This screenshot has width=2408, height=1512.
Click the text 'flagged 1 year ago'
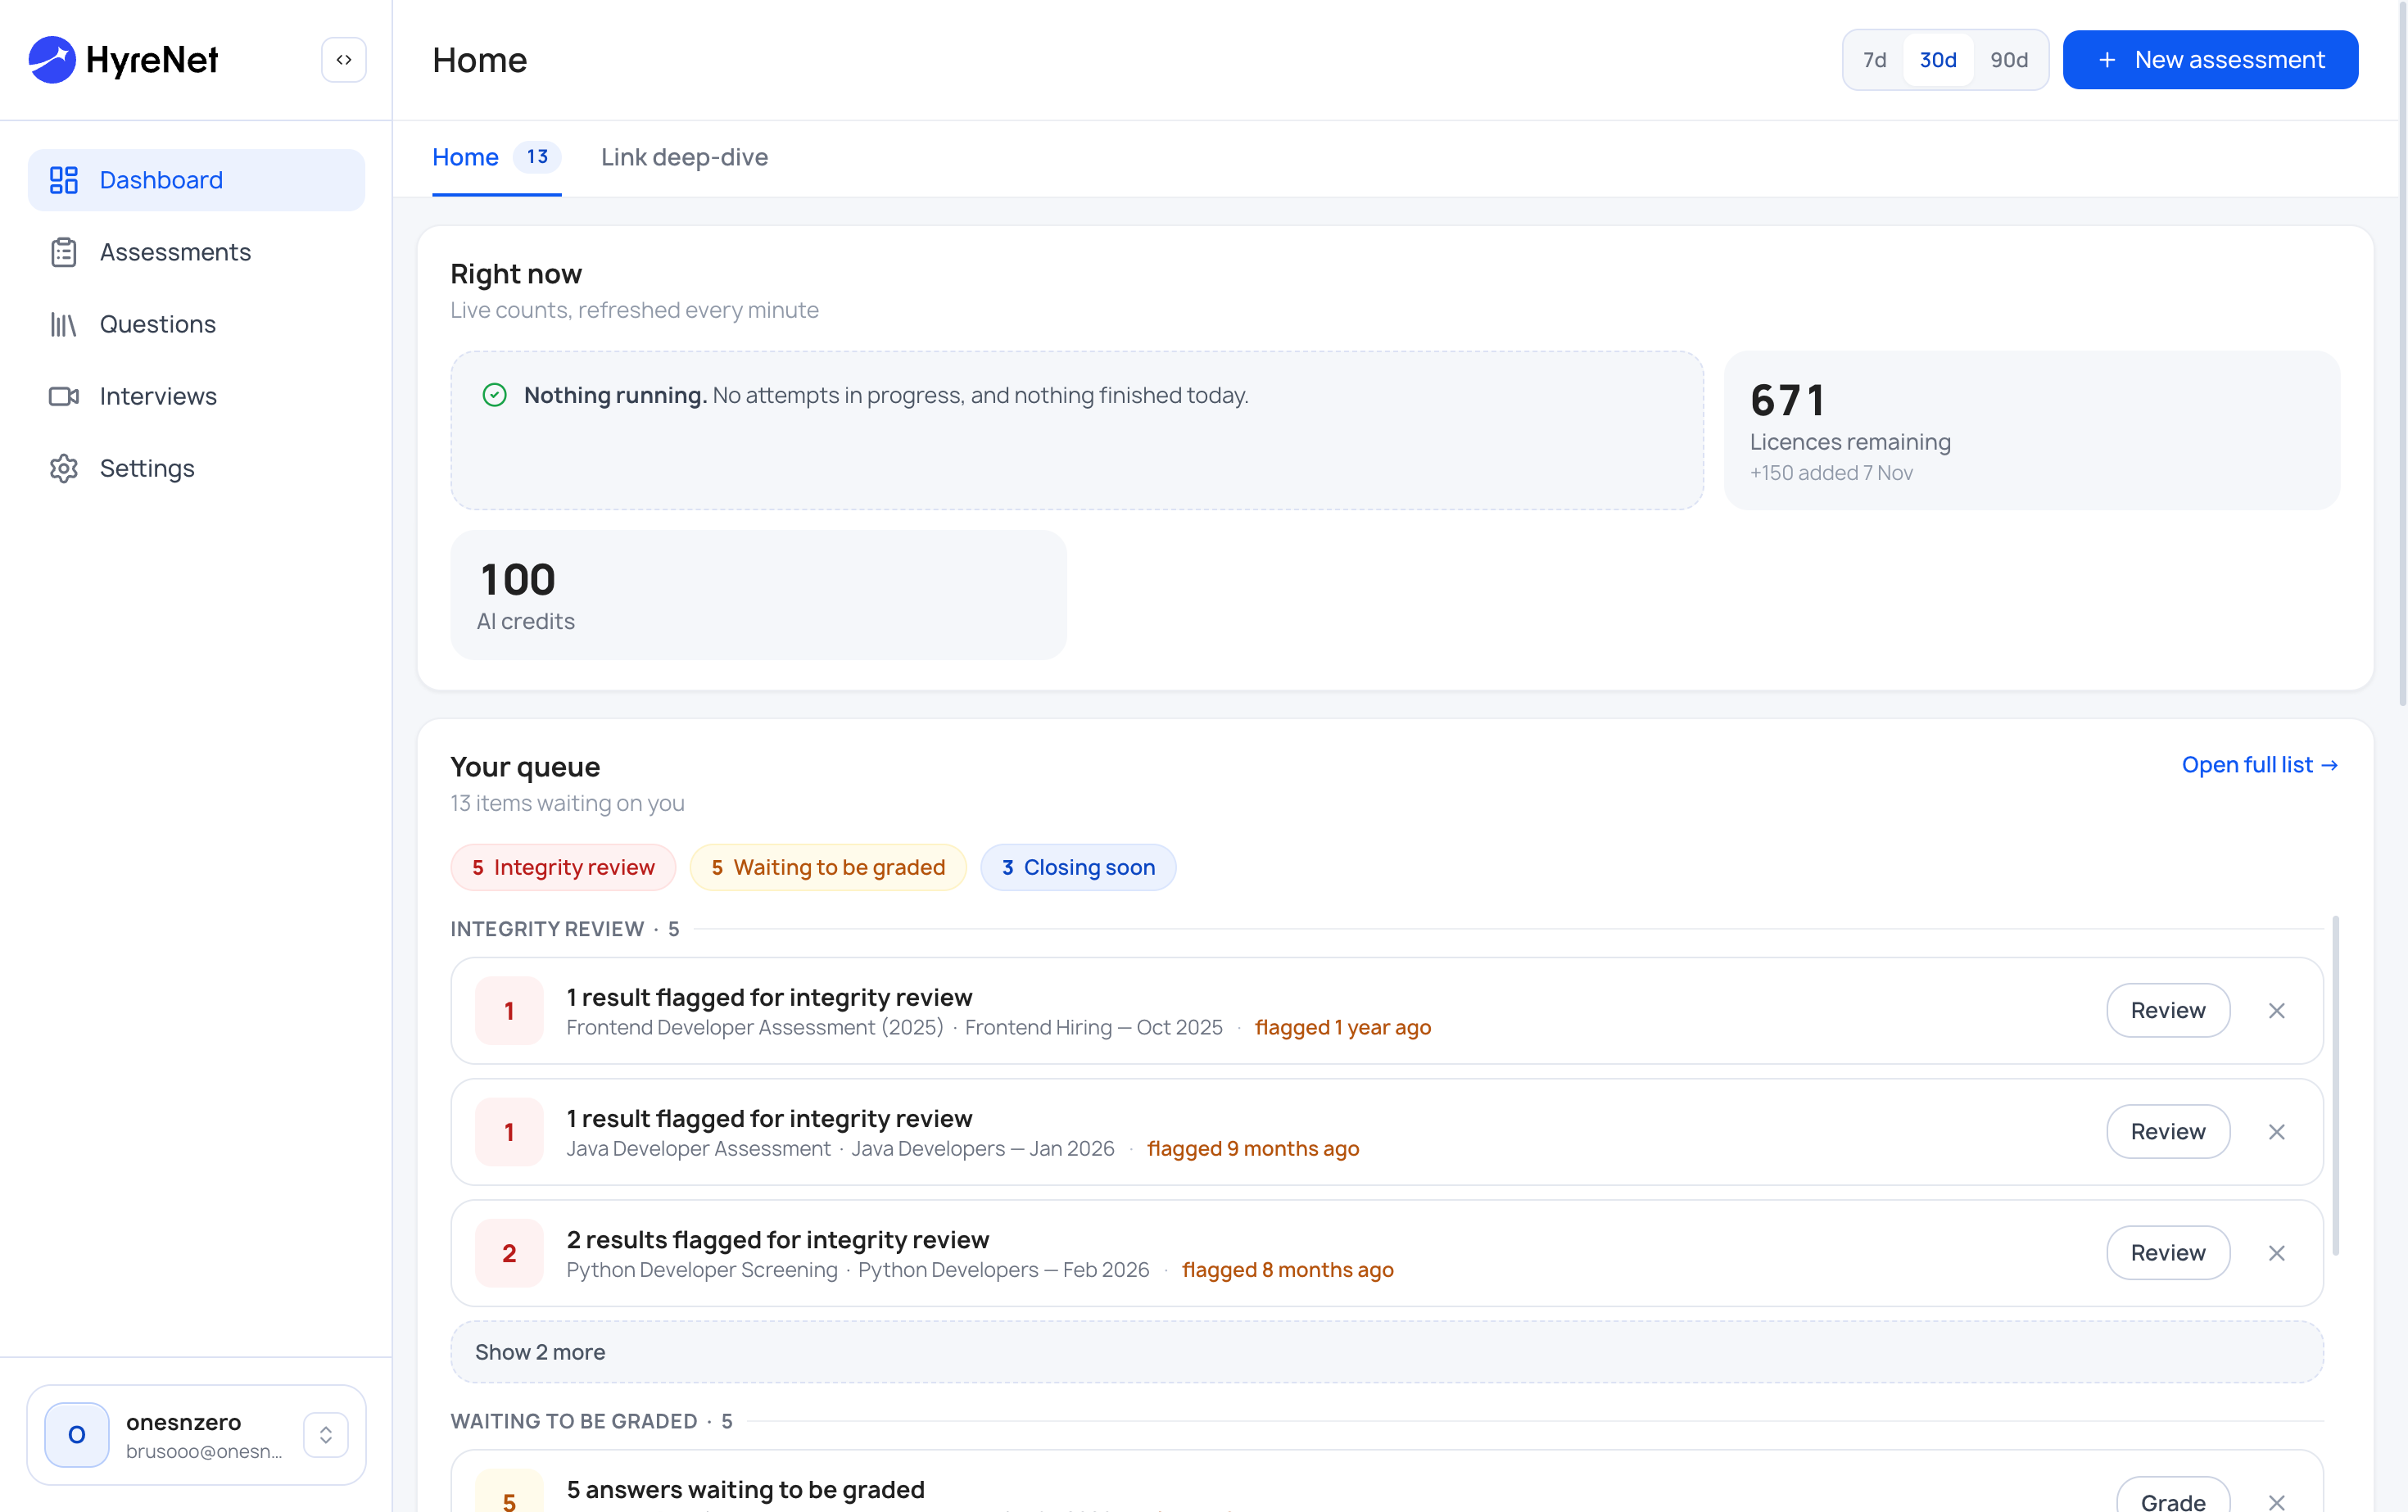(1343, 1027)
